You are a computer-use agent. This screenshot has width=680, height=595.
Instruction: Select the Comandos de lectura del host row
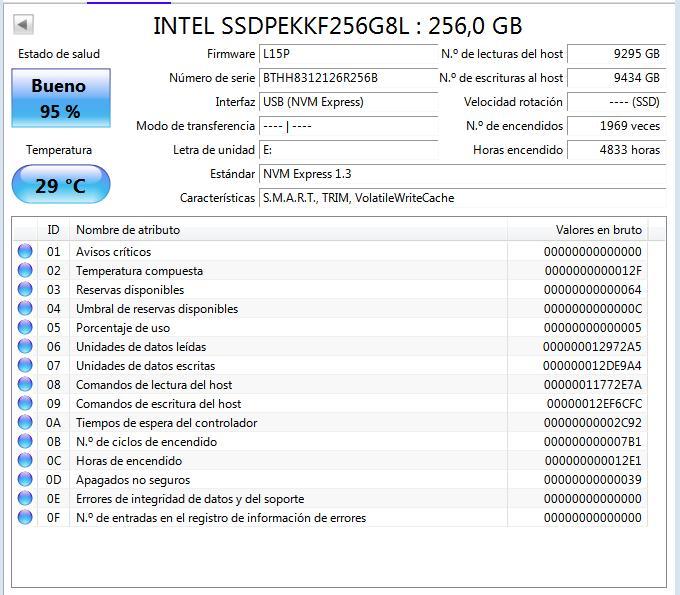click(330, 385)
